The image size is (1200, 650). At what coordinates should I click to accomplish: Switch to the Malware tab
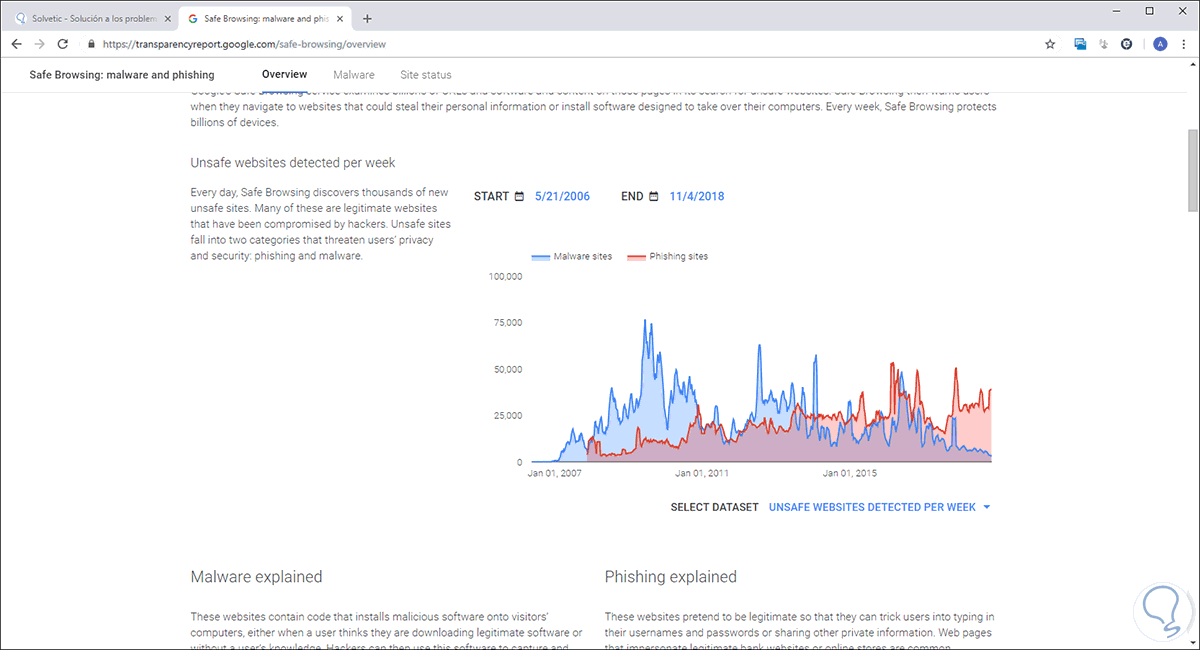(354, 75)
